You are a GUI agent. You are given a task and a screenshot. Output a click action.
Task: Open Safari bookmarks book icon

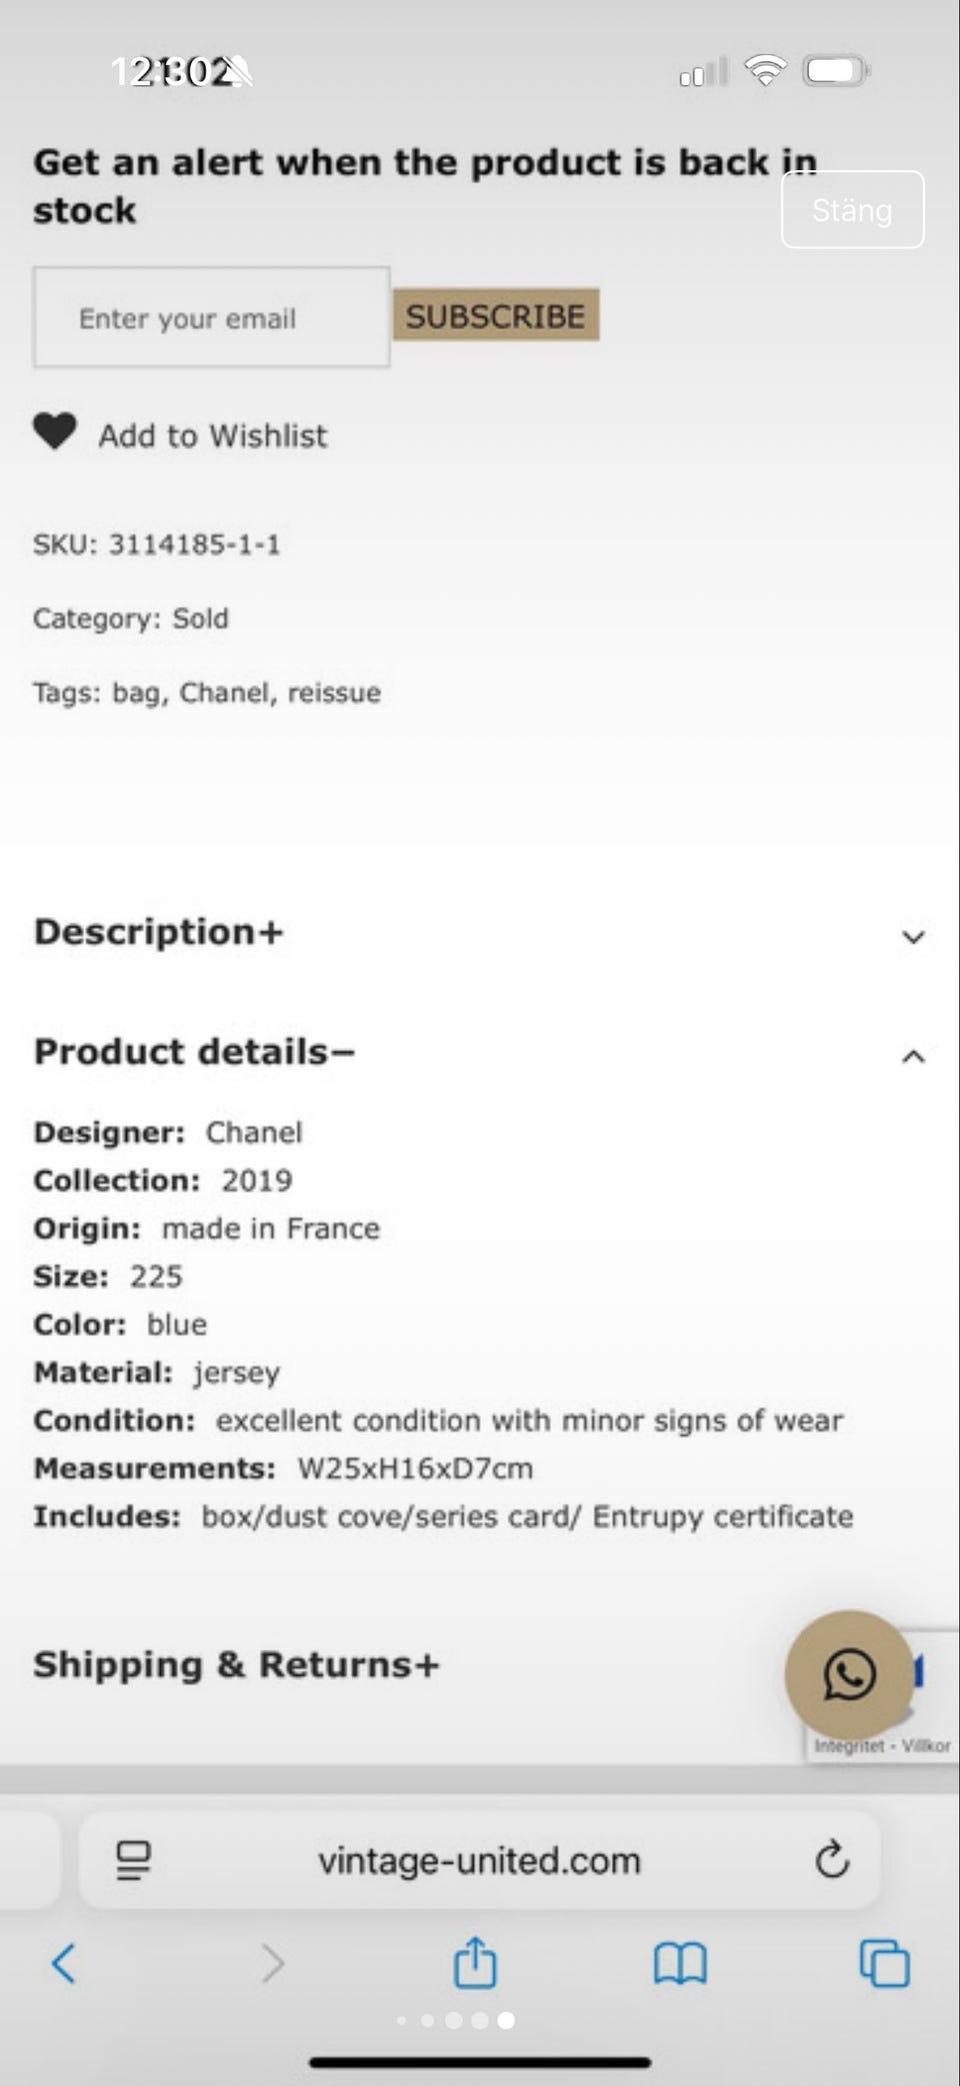tap(680, 1963)
